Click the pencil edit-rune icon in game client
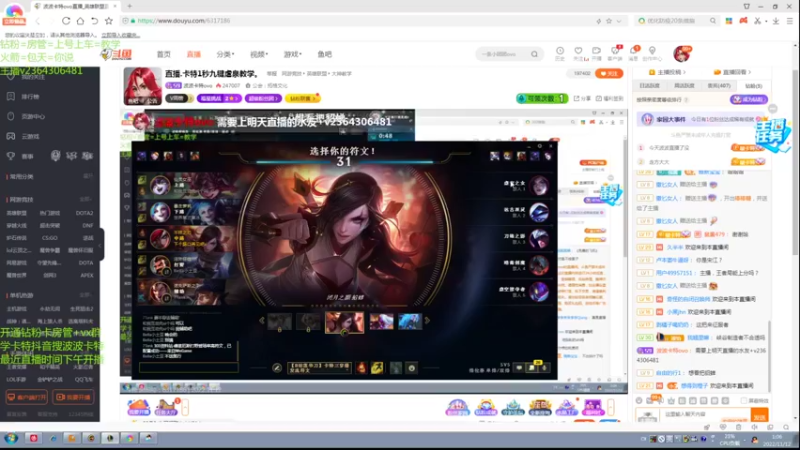 [x=277, y=368]
